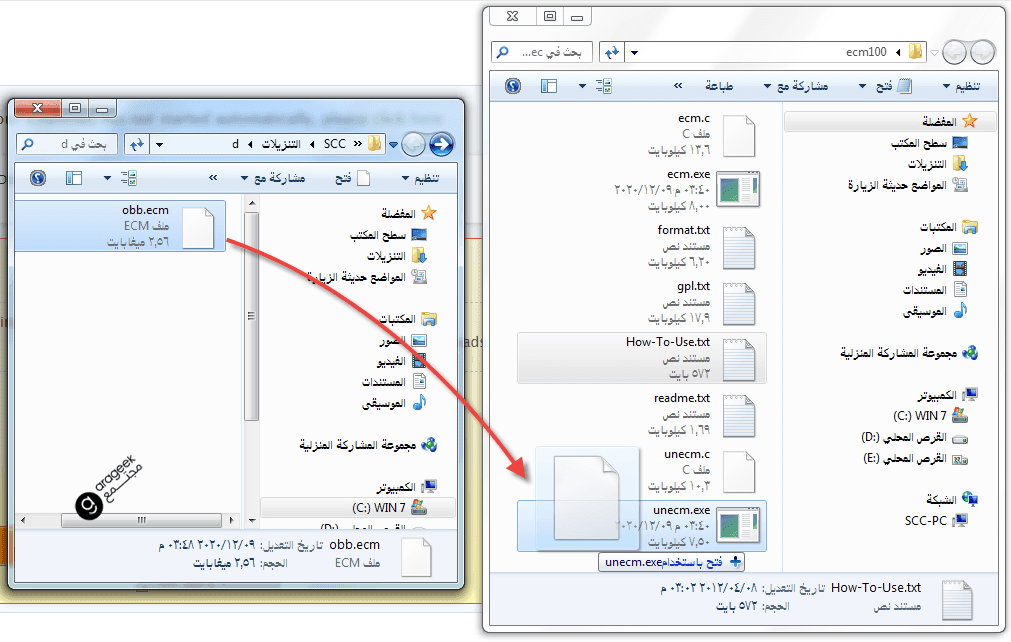Toggle preview pane icon in ecm100 window

[x=549, y=86]
